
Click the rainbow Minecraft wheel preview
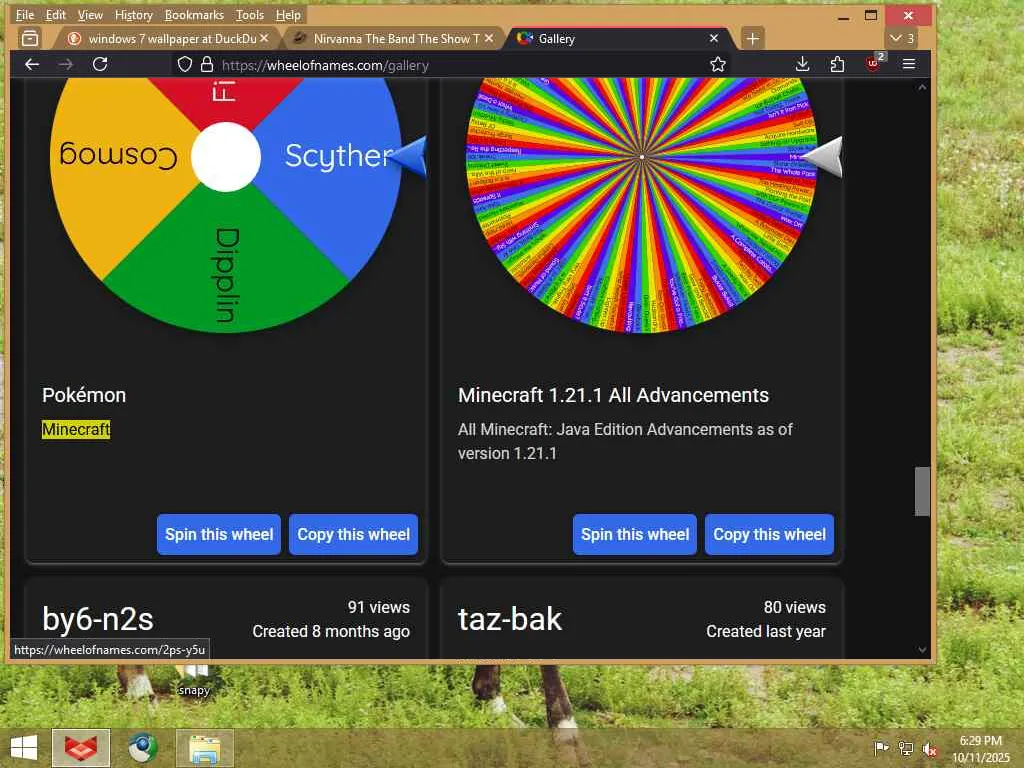642,205
